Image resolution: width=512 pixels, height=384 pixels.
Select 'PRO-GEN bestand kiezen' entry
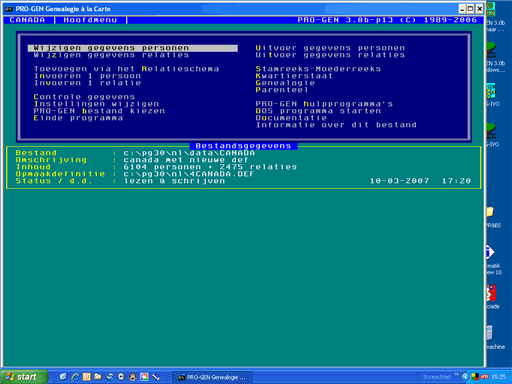99,111
